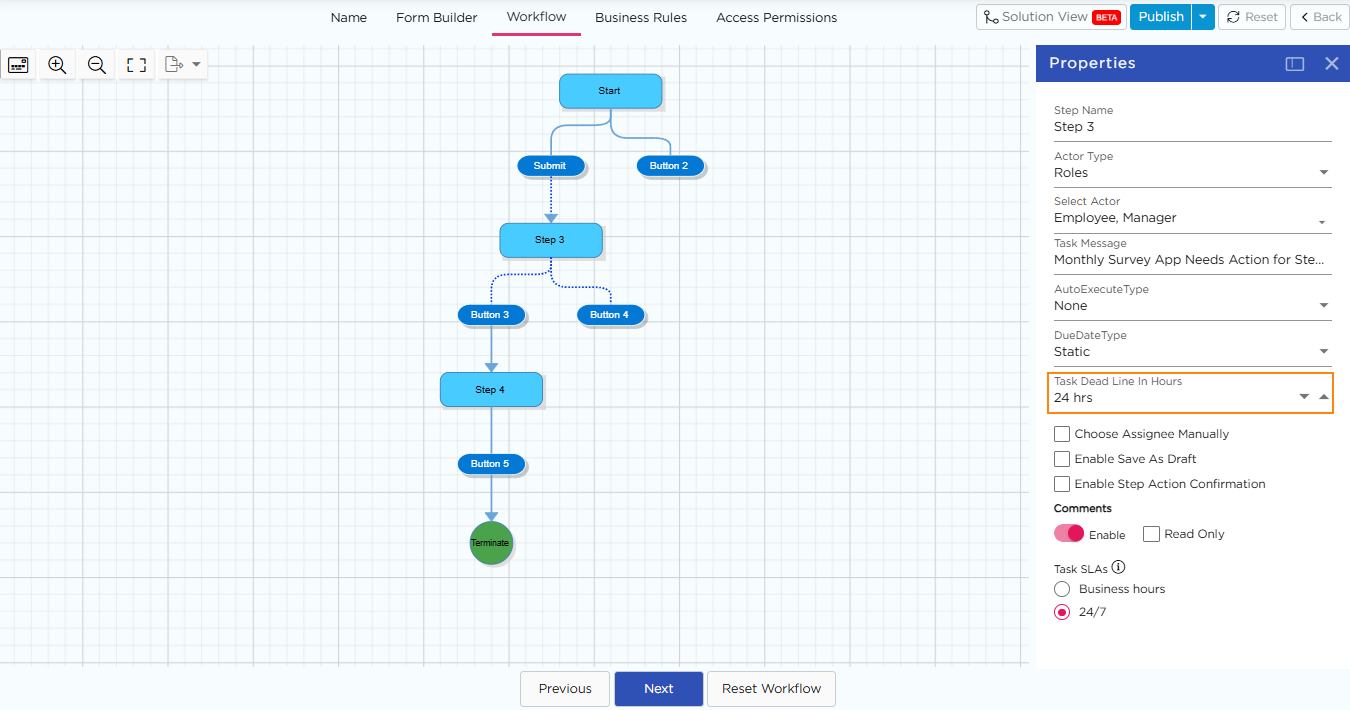The image size is (1350, 710).
Task: Click the green Terminate node
Action: [491, 543]
